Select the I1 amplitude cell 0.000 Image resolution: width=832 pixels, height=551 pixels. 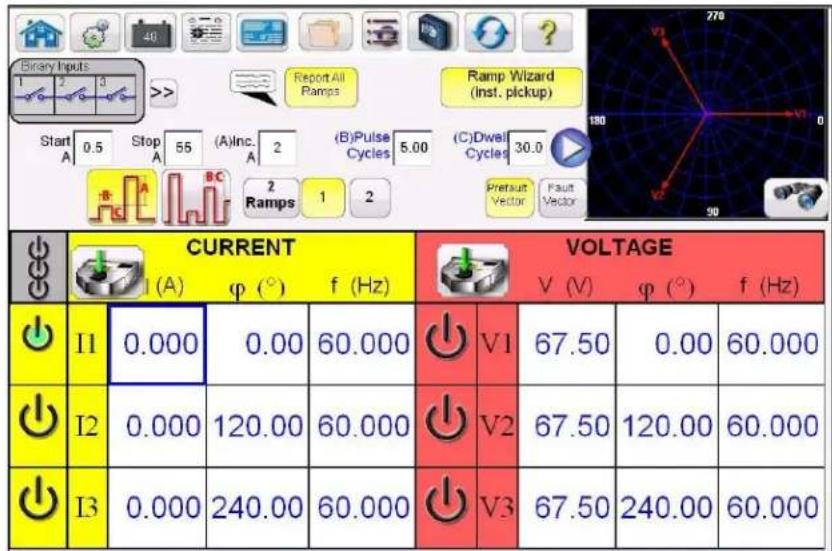click(158, 345)
